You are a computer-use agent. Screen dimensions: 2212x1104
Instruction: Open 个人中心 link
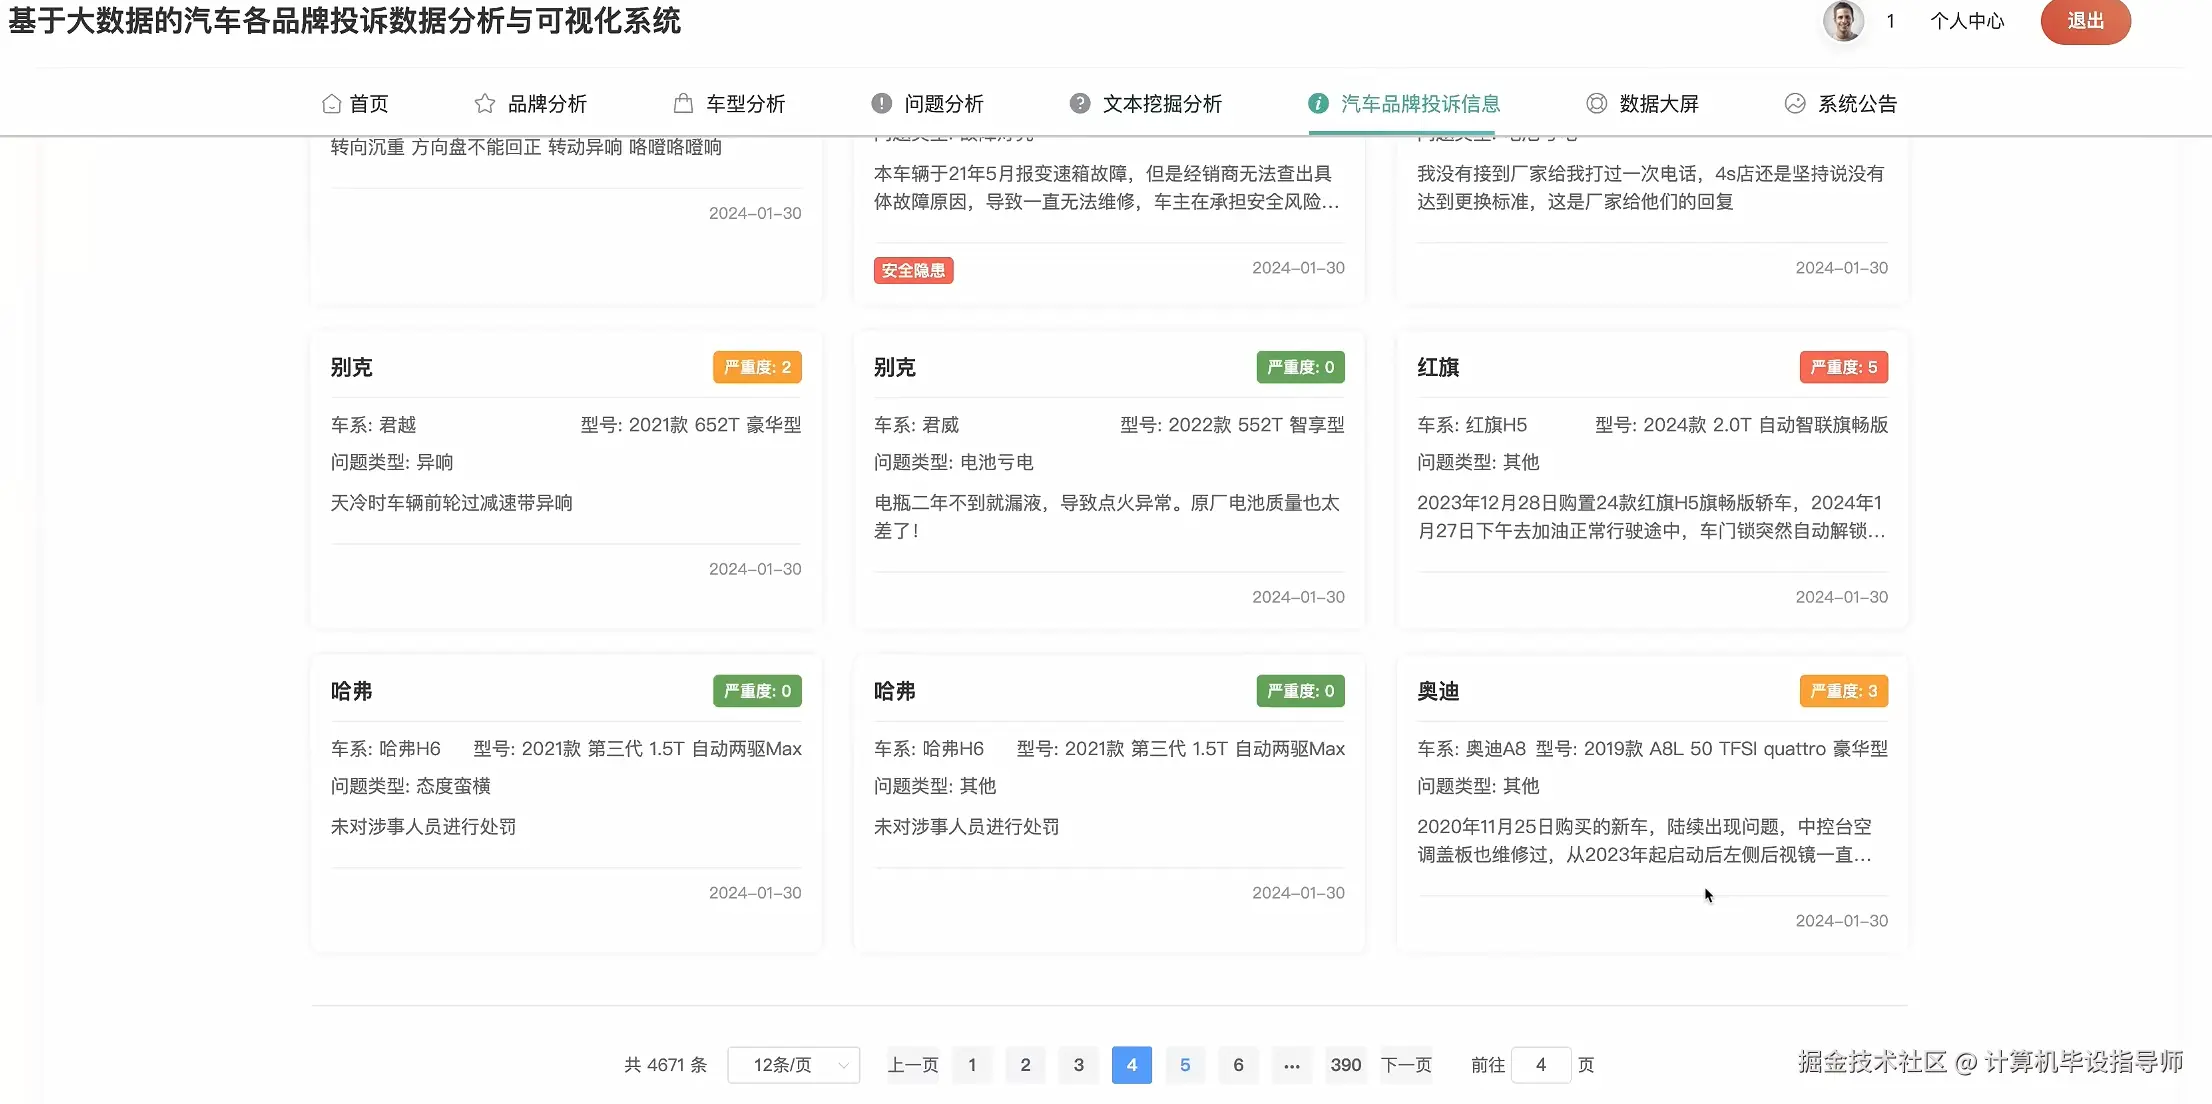tap(1966, 21)
